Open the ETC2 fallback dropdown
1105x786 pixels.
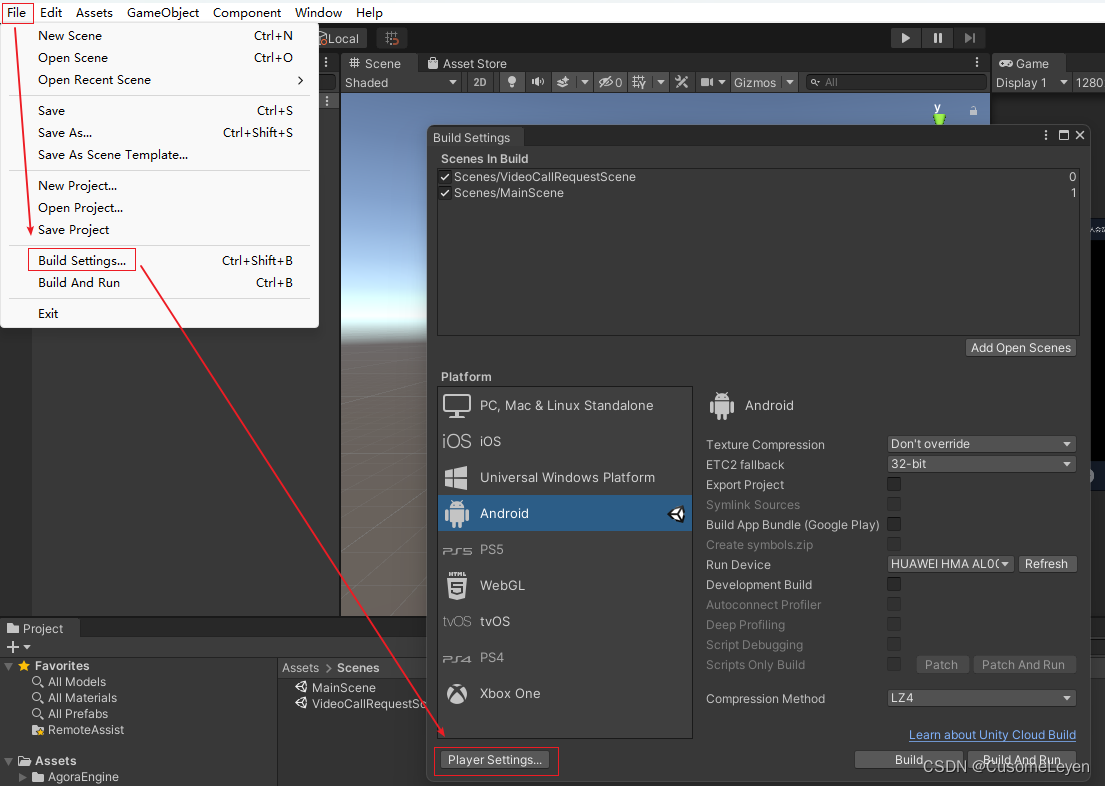[x=981, y=464]
